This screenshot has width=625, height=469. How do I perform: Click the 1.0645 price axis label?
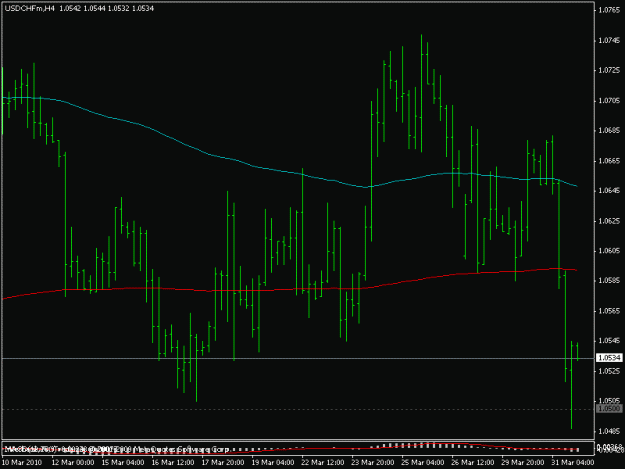coord(609,190)
